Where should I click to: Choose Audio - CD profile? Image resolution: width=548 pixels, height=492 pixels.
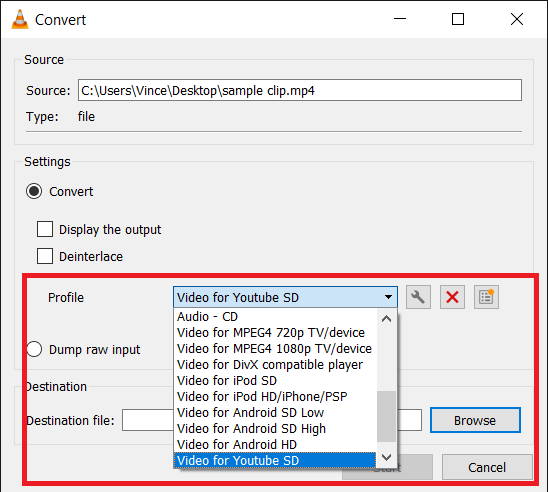tap(275, 317)
